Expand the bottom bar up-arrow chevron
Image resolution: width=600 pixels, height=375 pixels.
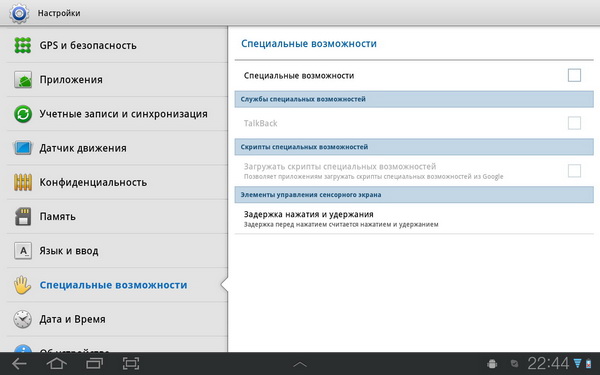click(300, 364)
